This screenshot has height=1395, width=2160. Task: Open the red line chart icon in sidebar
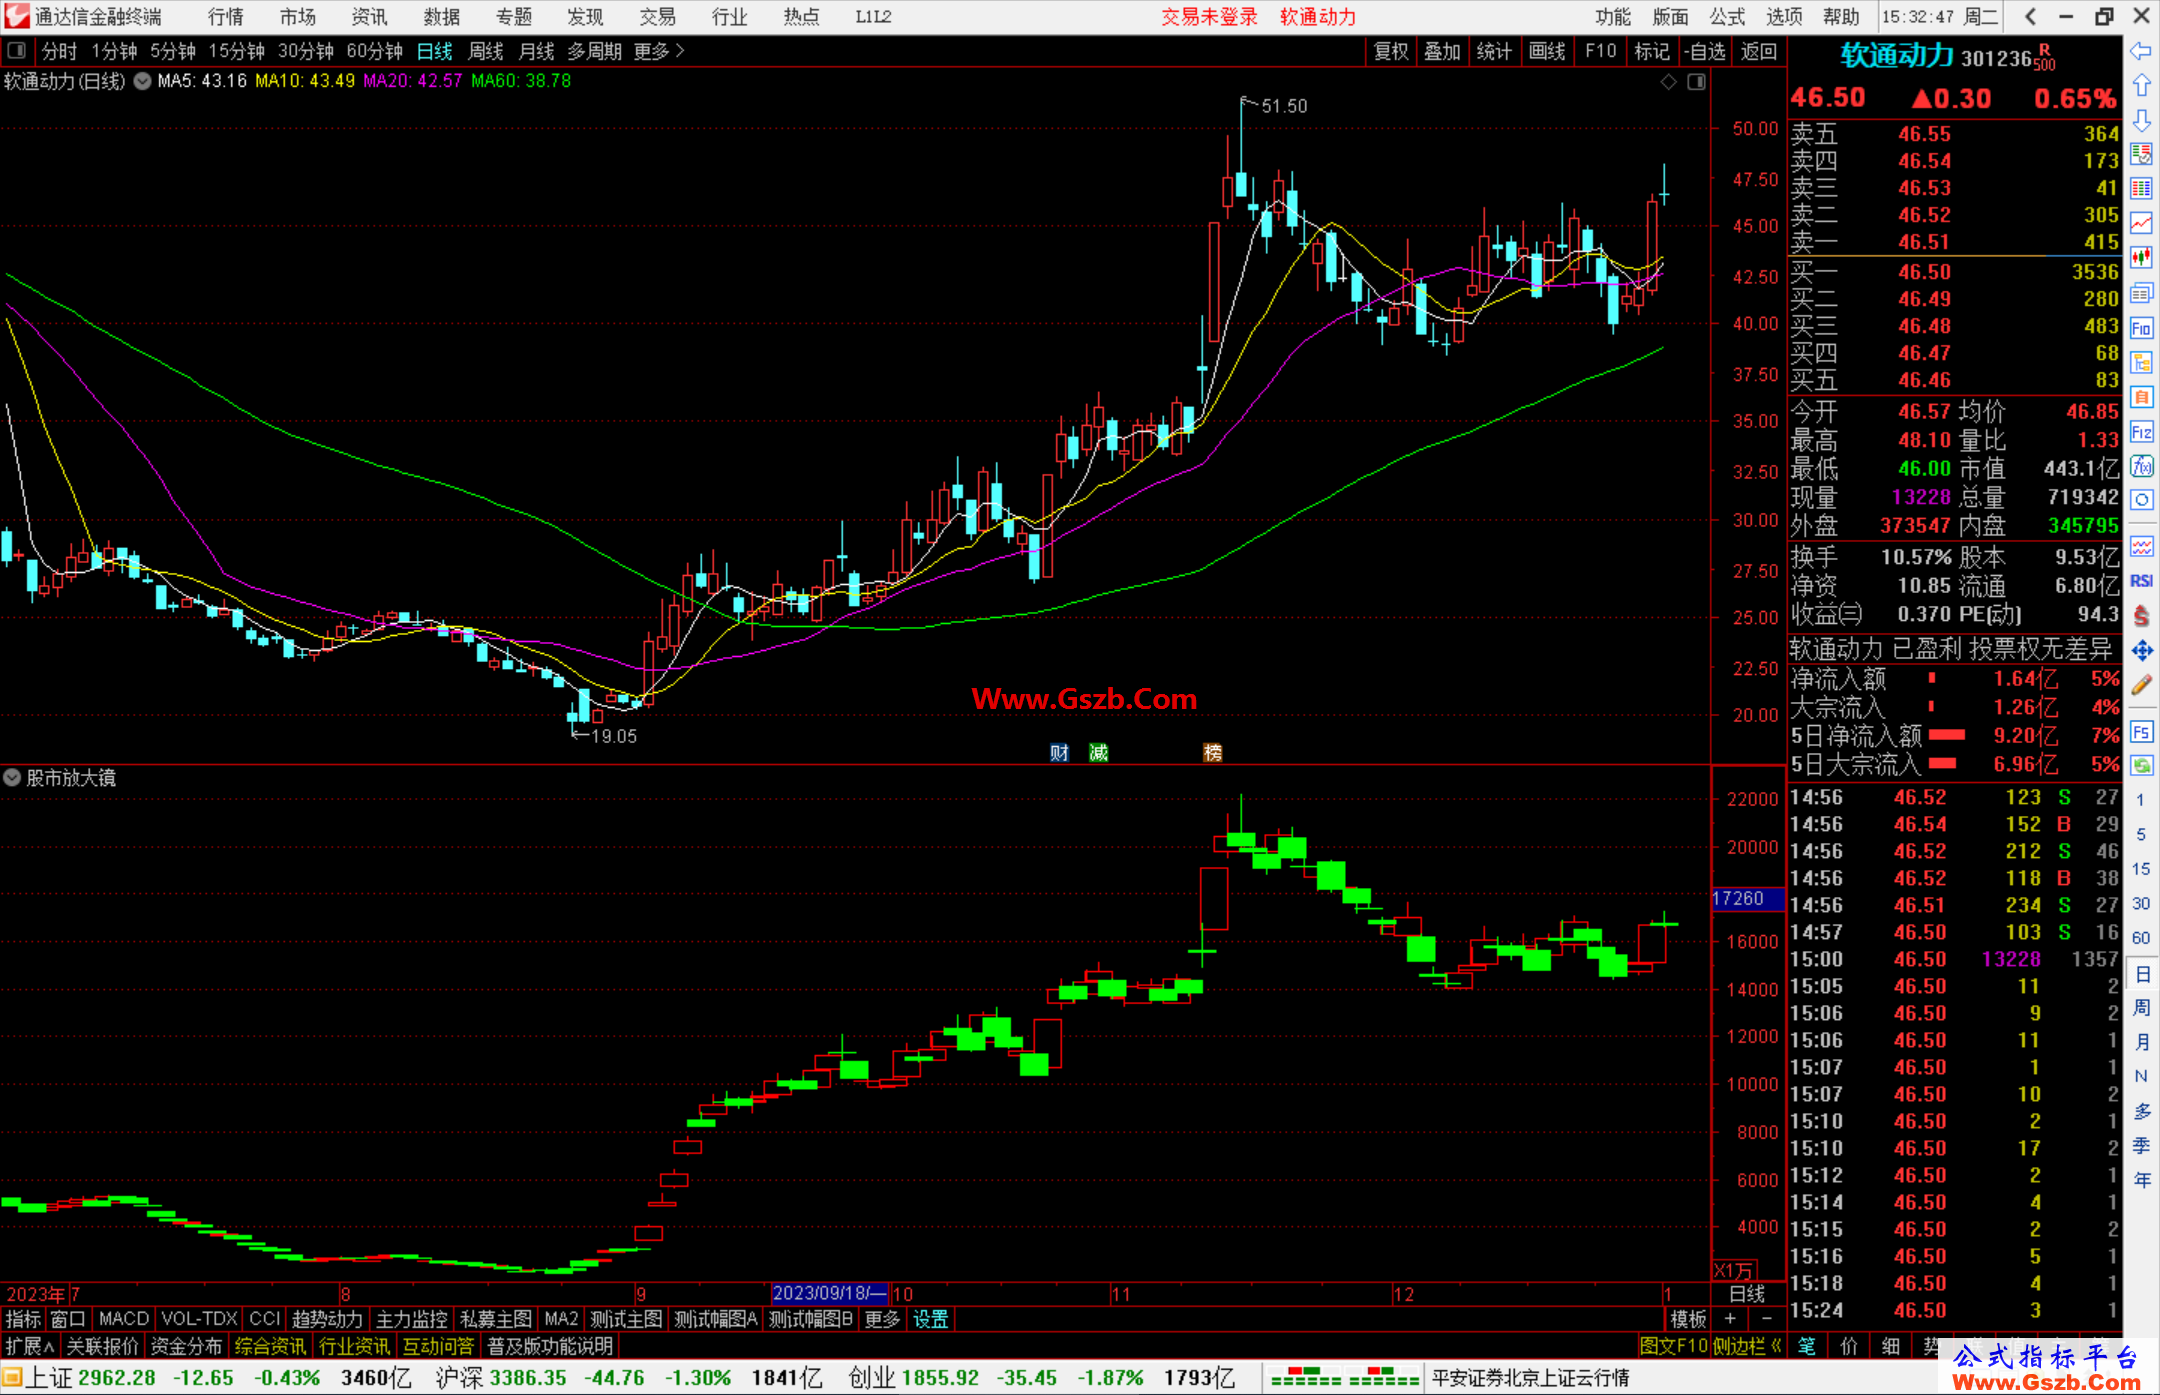pos(2141,223)
